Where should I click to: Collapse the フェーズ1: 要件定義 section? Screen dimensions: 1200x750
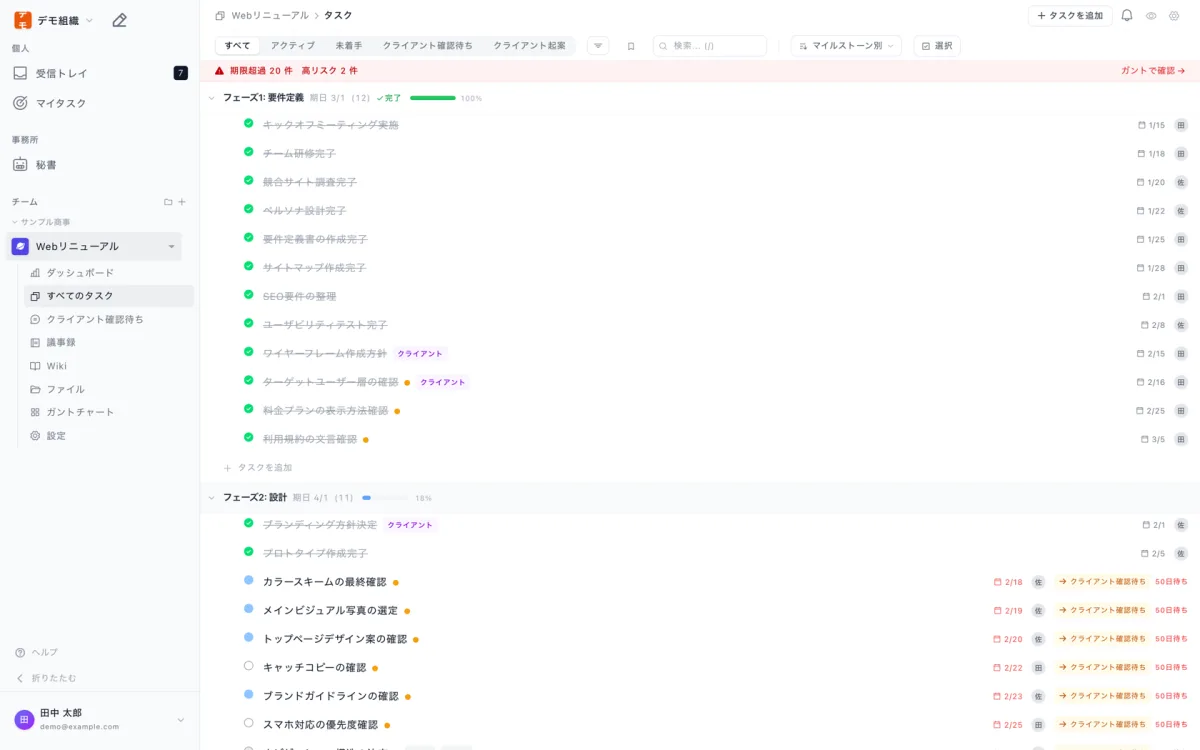click(x=211, y=98)
